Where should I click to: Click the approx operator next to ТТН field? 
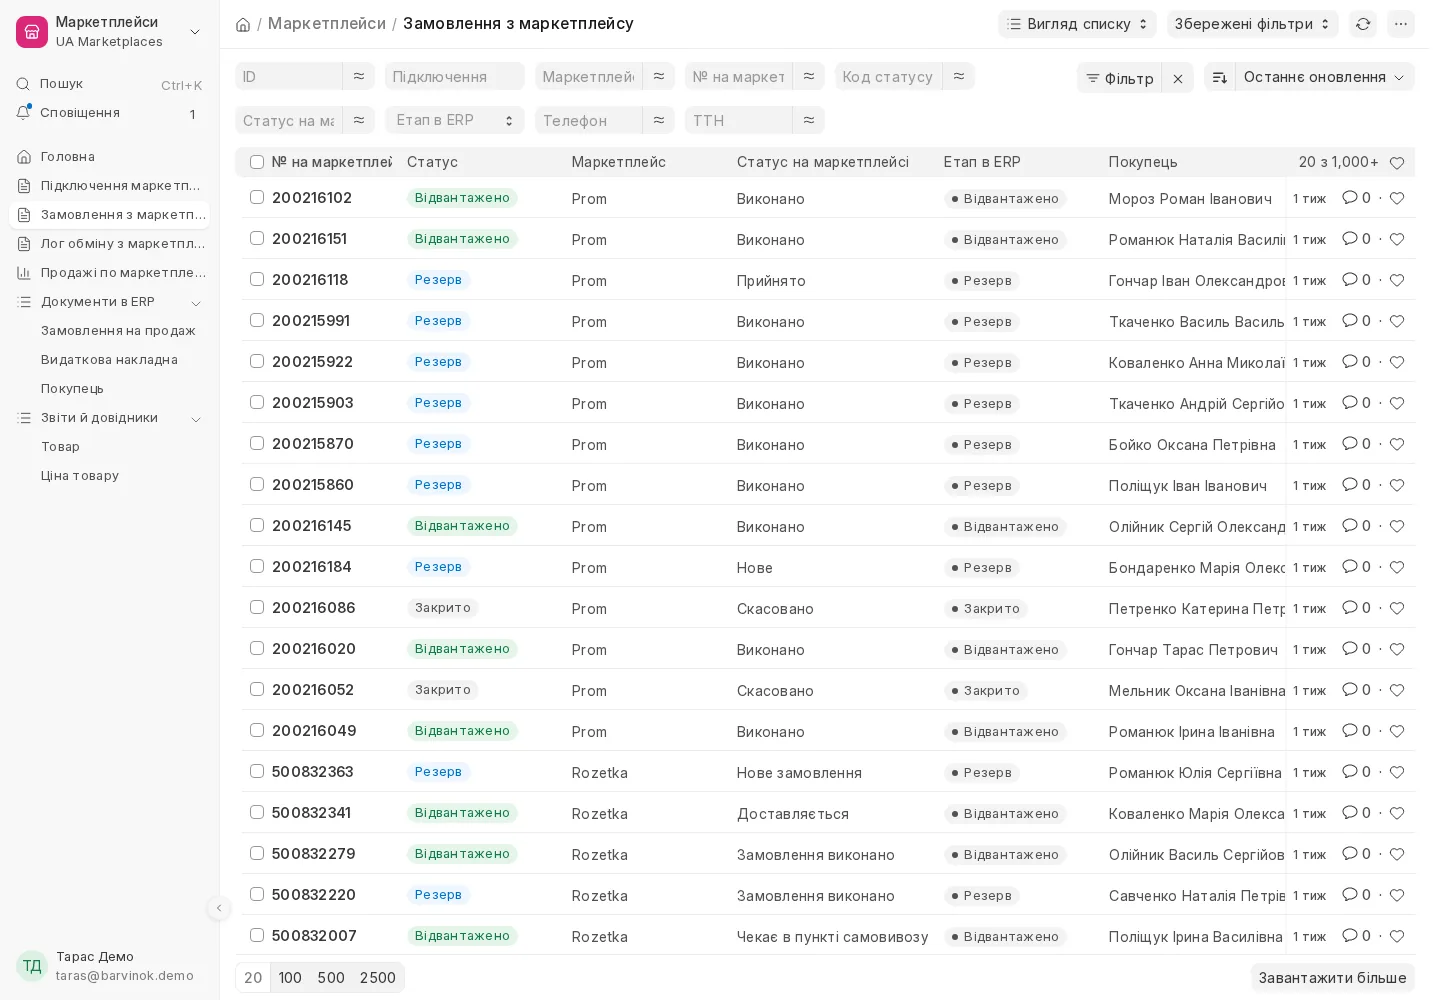tap(809, 120)
